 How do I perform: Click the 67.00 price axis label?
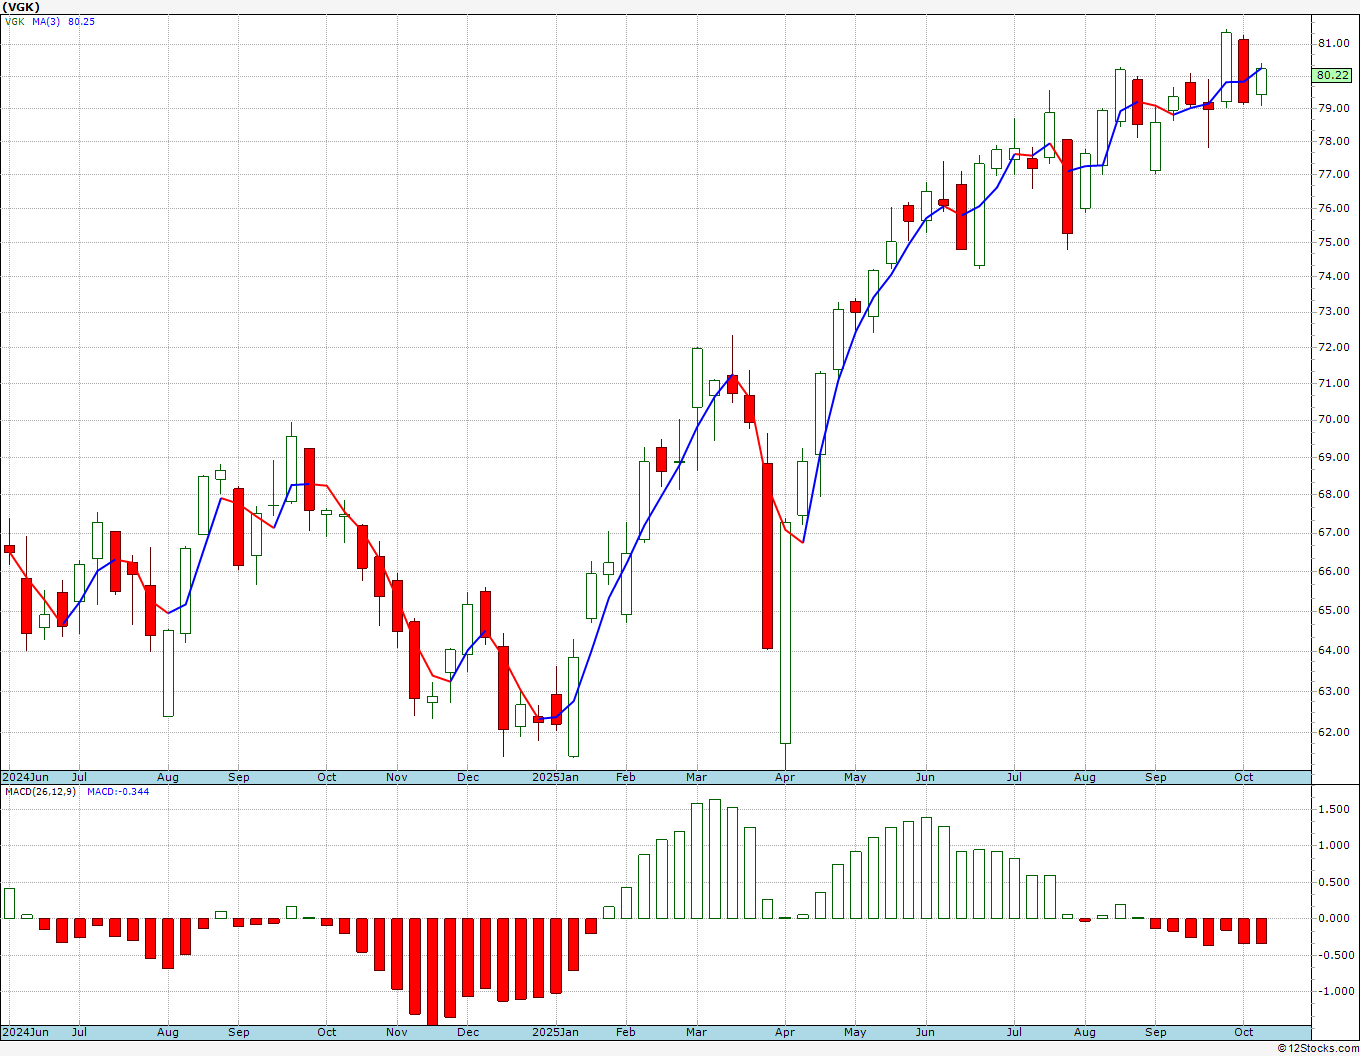coord(1334,532)
